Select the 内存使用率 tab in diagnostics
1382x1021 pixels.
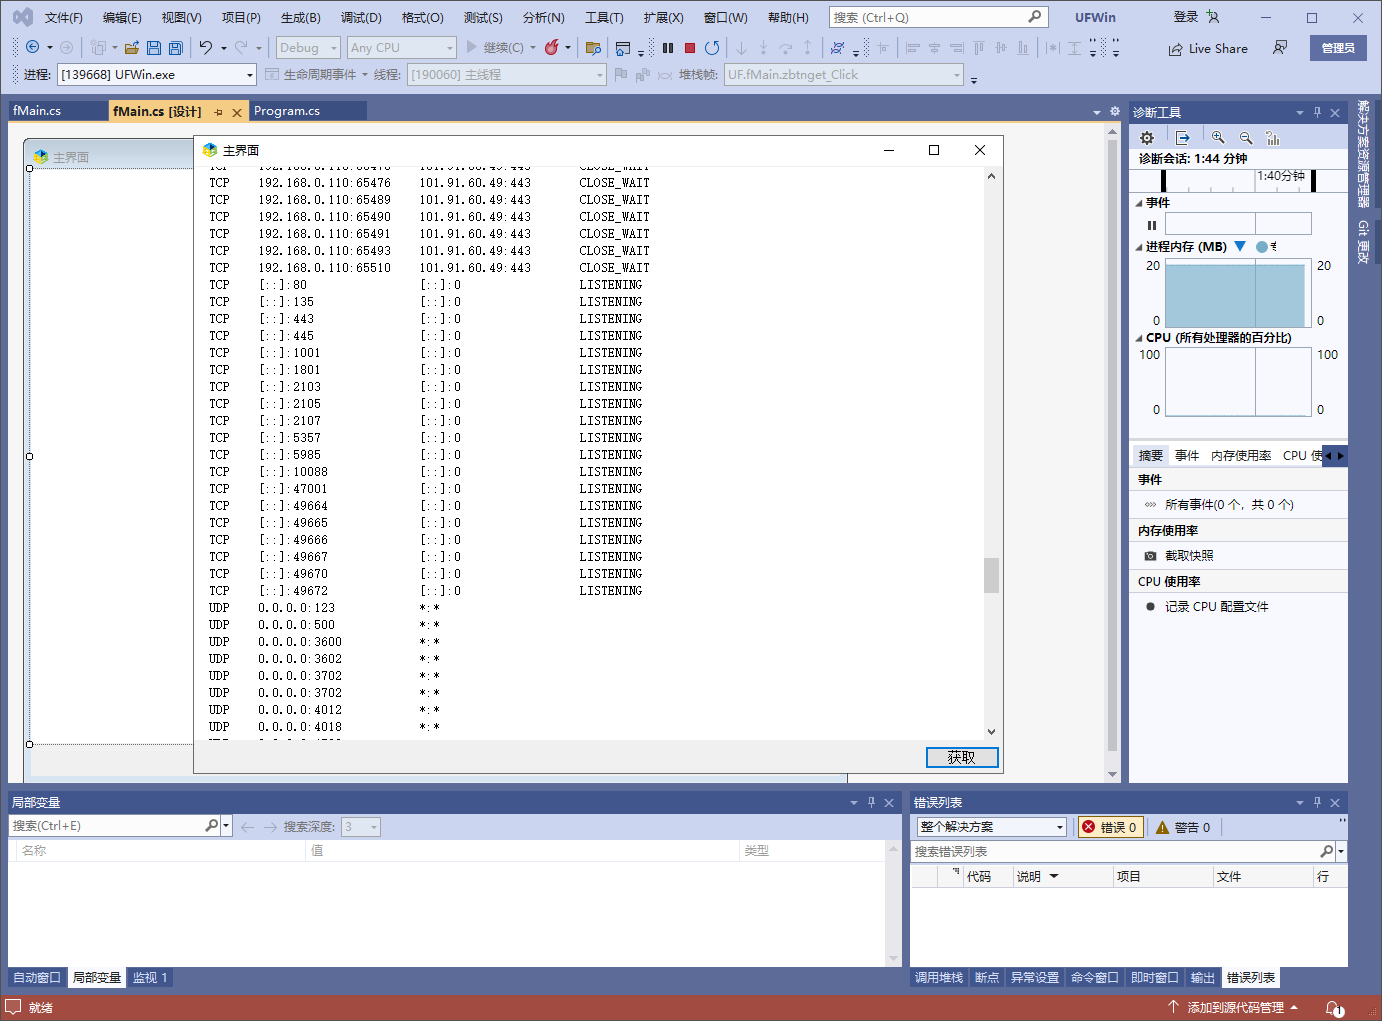[1241, 456]
